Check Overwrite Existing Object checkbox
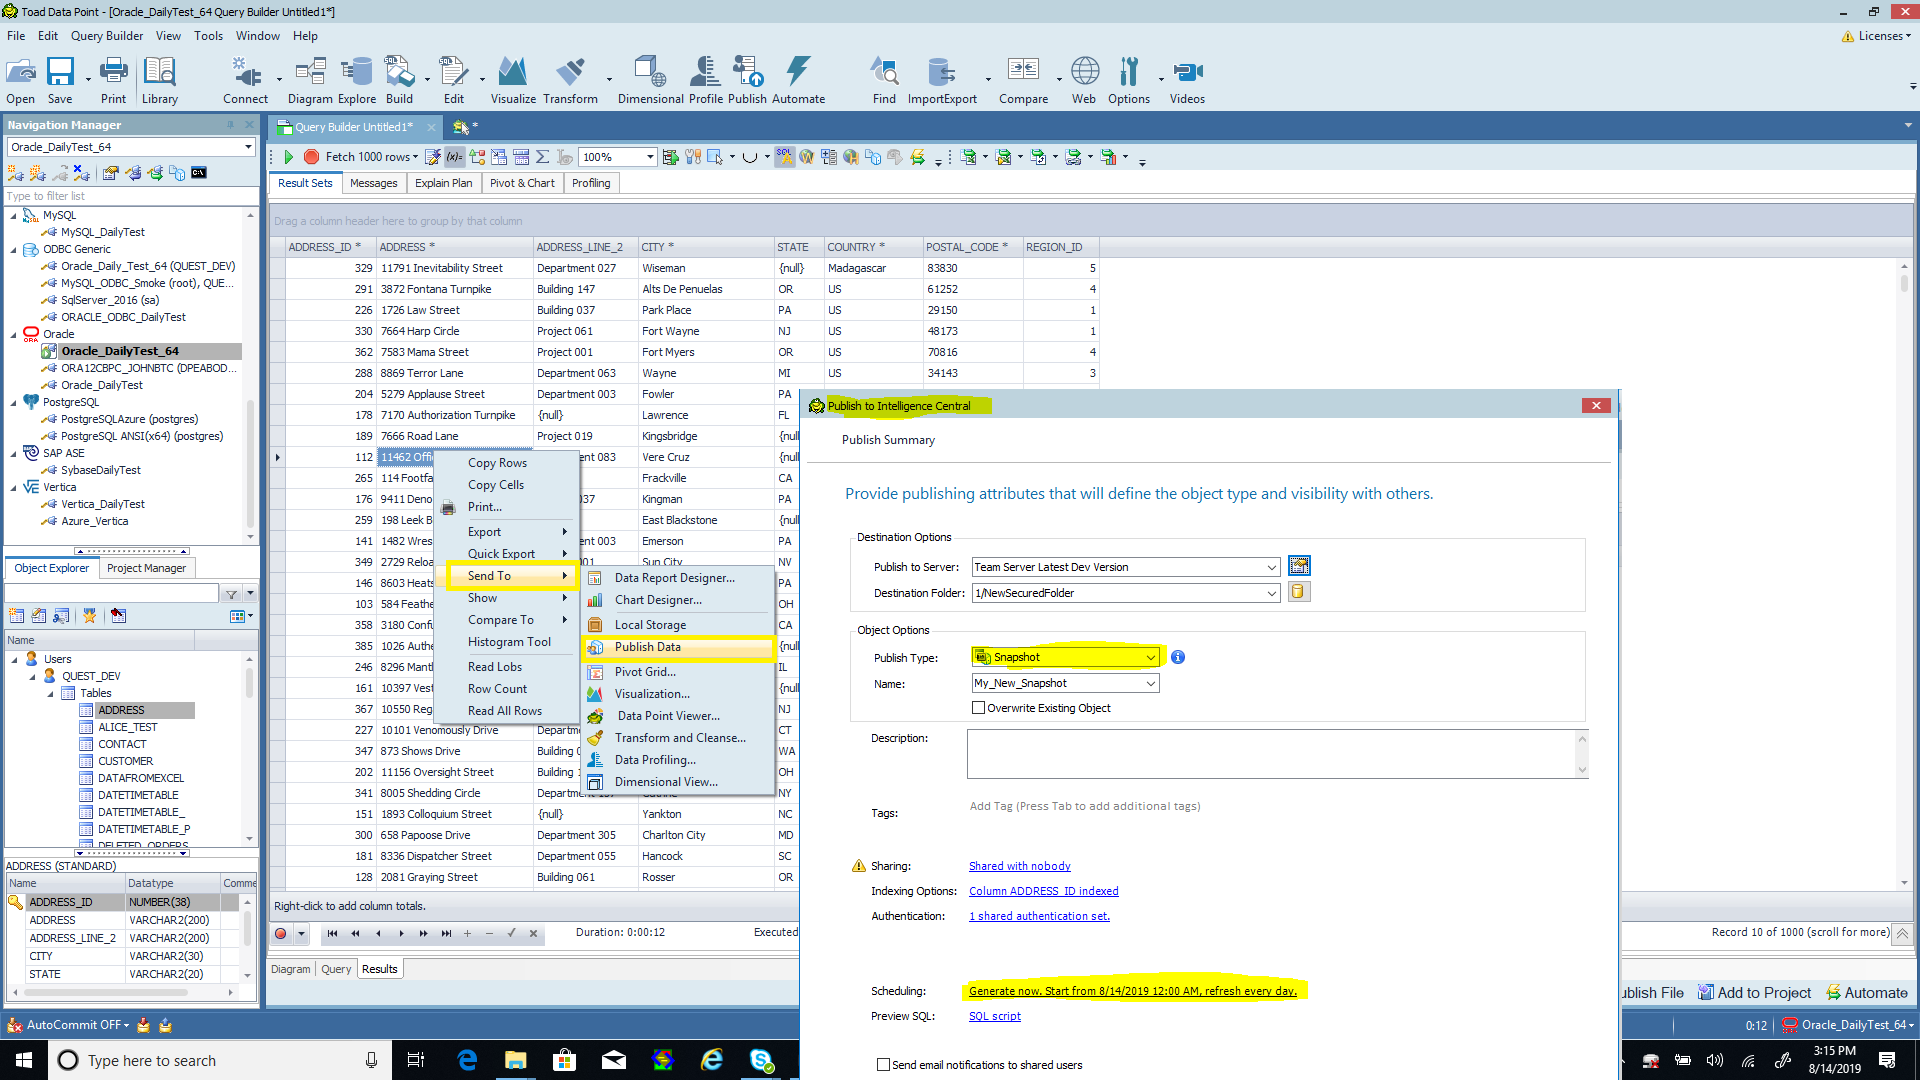The image size is (1920, 1080). pyautogui.click(x=979, y=708)
